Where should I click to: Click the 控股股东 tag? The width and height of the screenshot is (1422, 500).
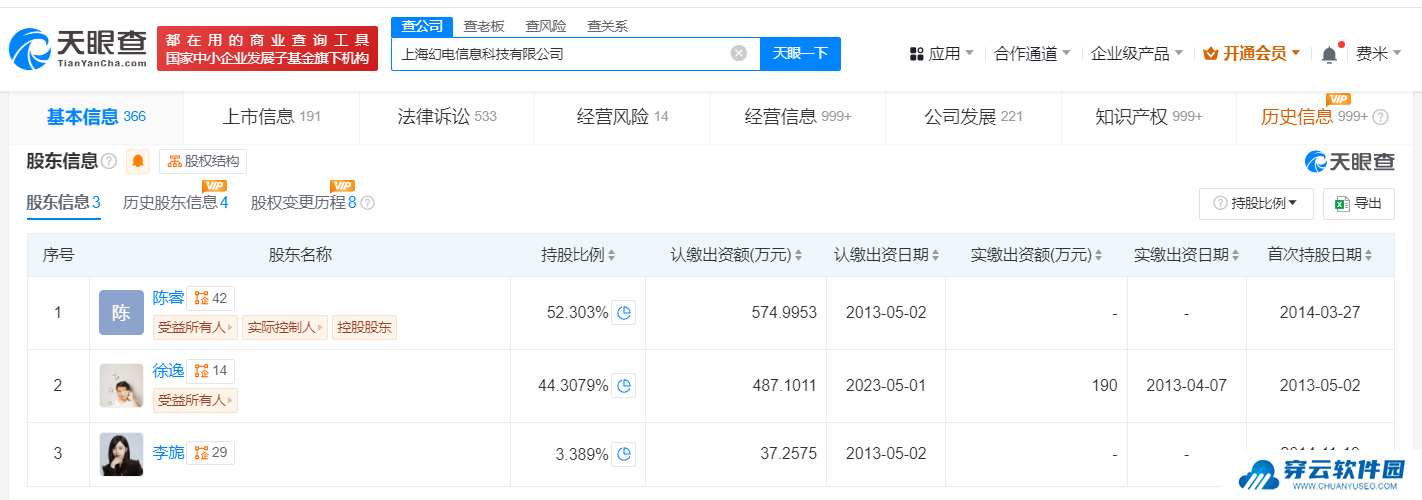point(364,327)
